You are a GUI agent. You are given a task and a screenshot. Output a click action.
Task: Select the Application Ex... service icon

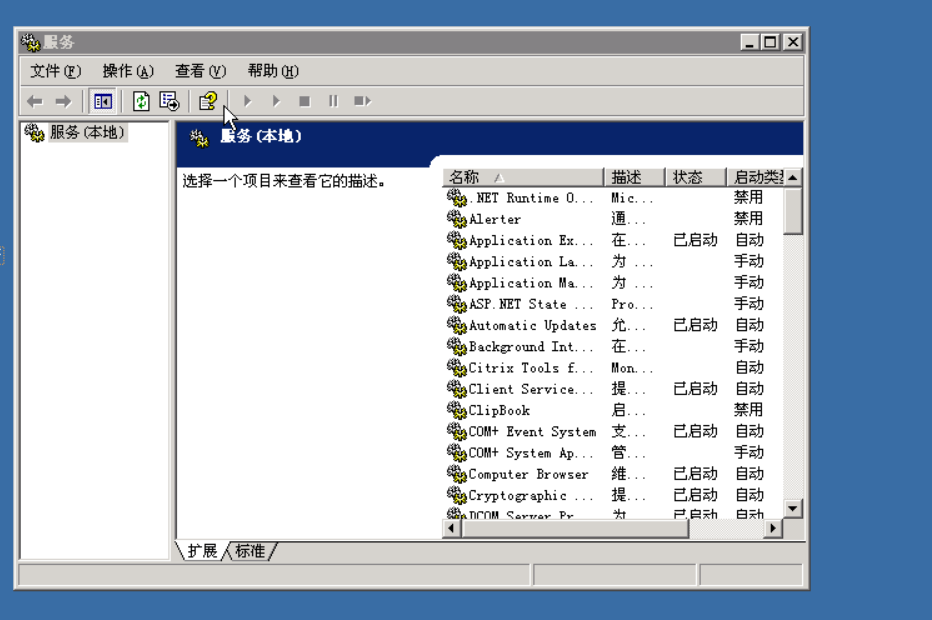(x=456, y=240)
